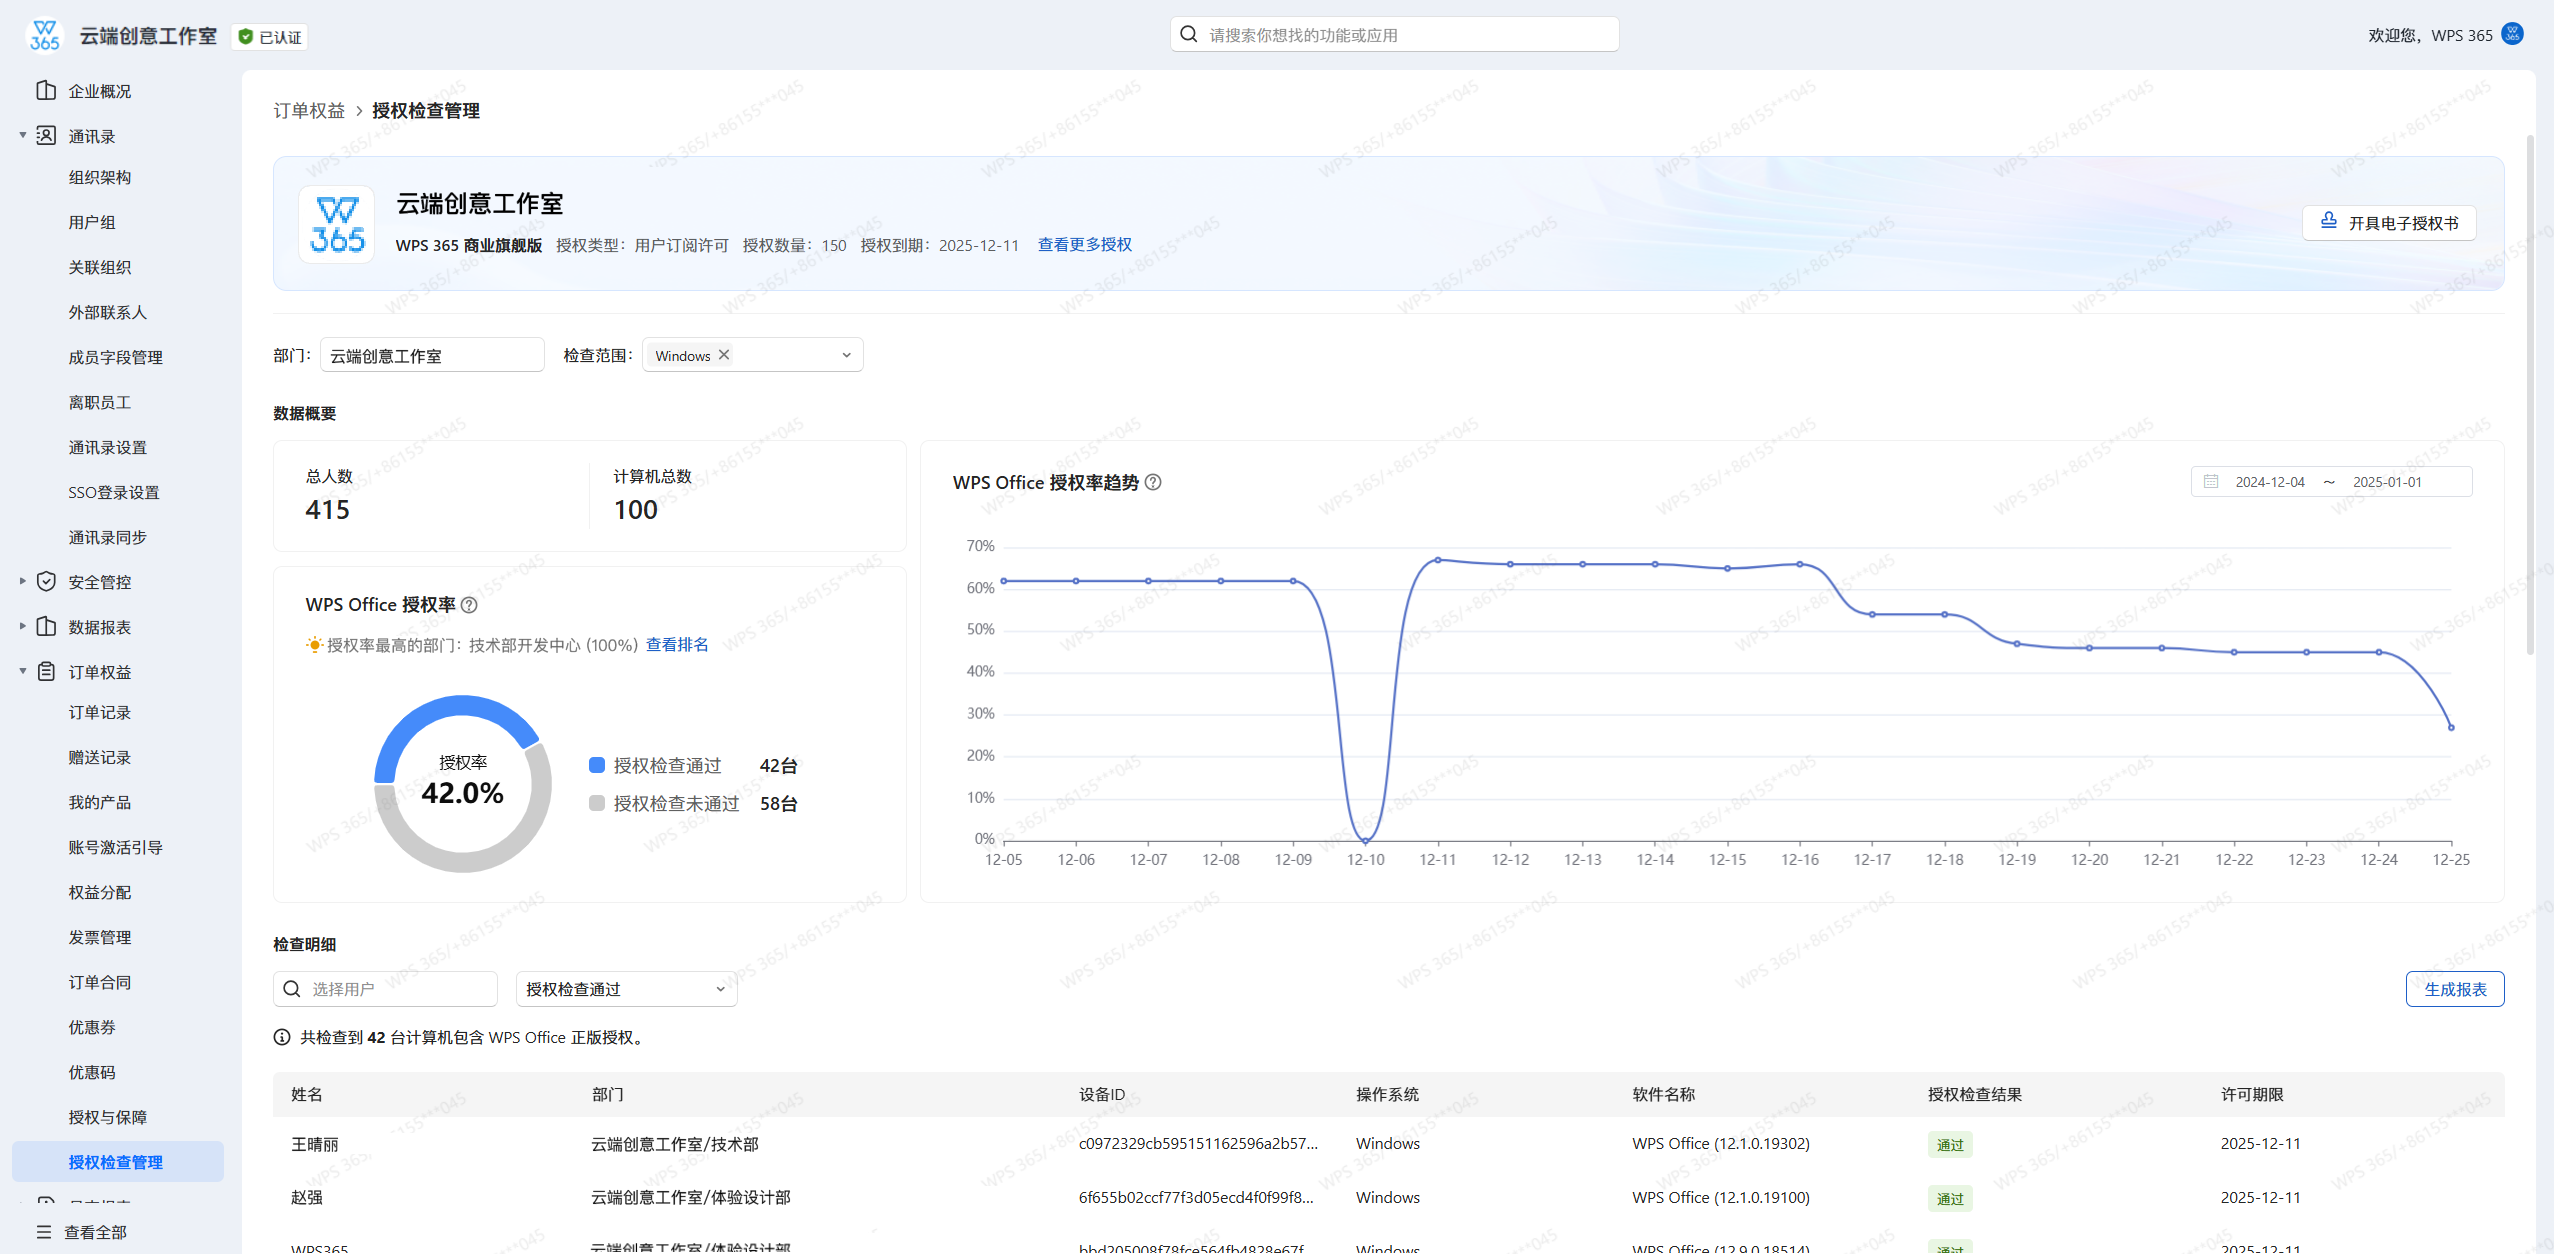Click the 数据报表 icon in sidebar
Image resolution: width=2554 pixels, height=1254 pixels.
[46, 626]
